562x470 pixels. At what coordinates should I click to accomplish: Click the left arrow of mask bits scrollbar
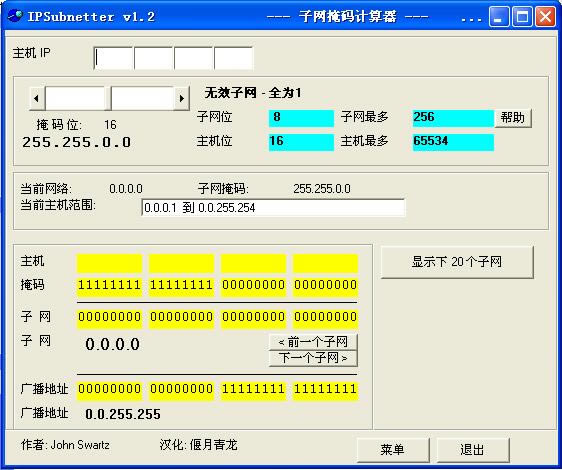pos(37,98)
